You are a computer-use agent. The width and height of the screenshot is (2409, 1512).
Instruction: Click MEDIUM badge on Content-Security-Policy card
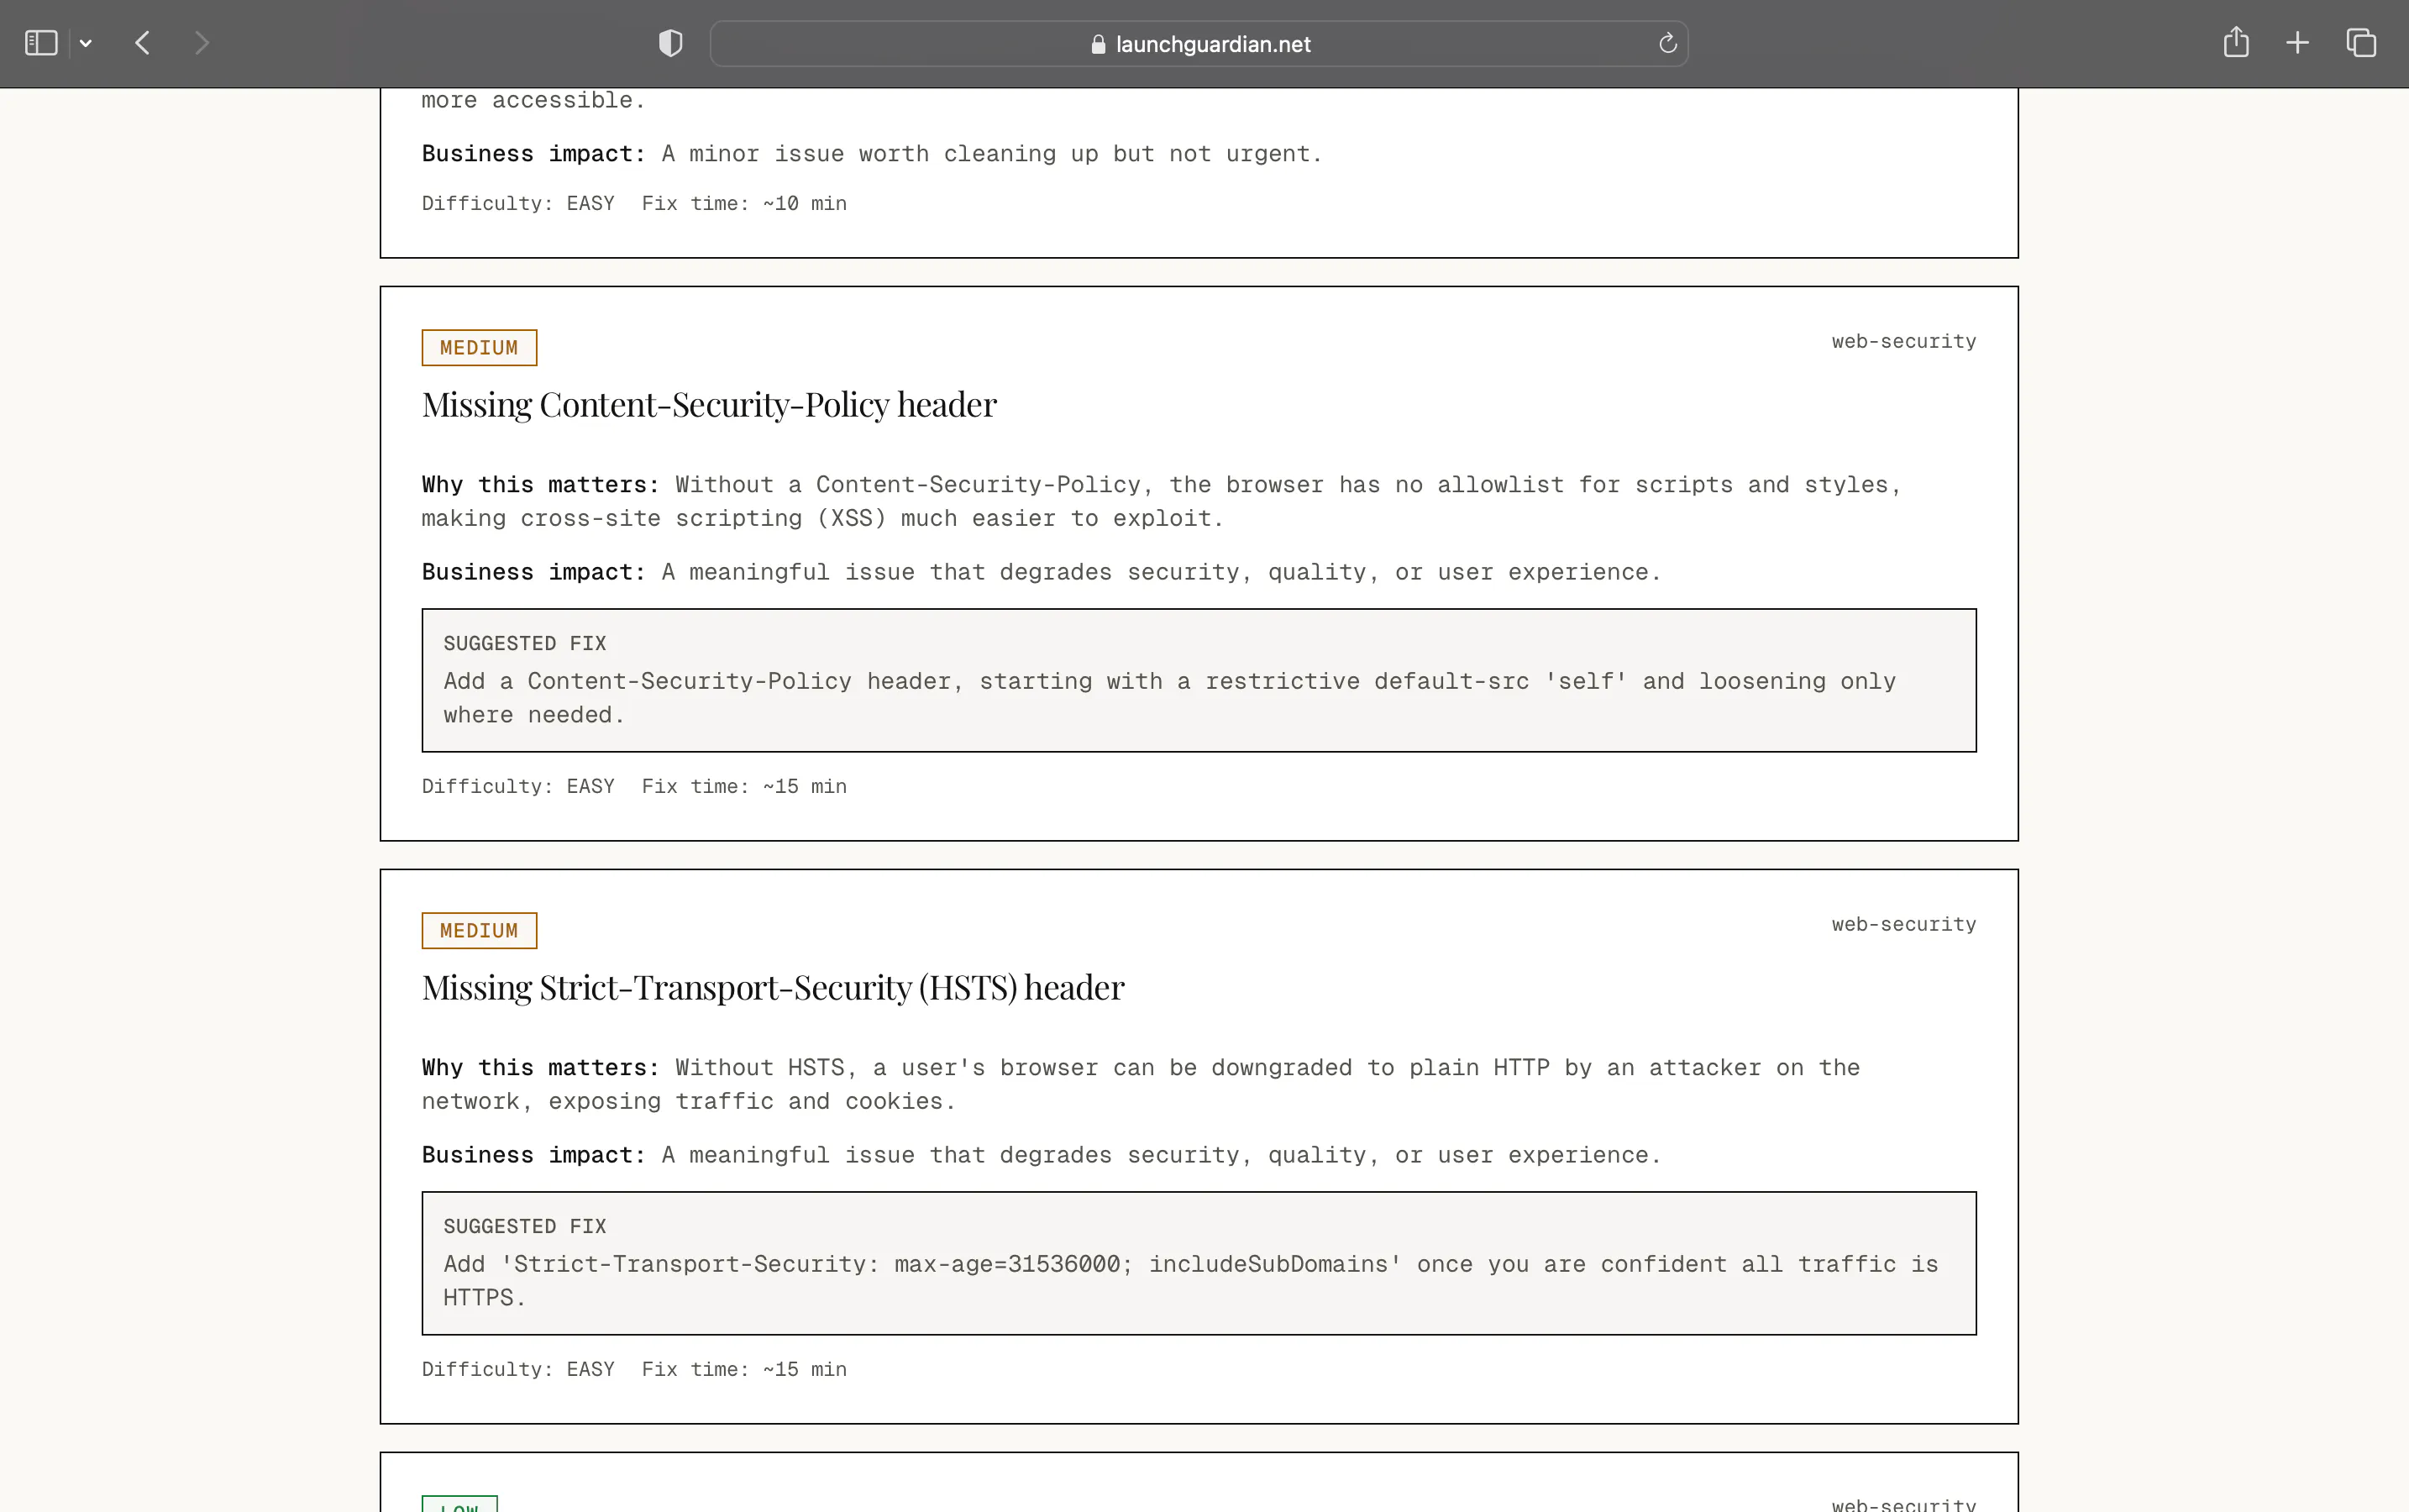click(x=479, y=347)
